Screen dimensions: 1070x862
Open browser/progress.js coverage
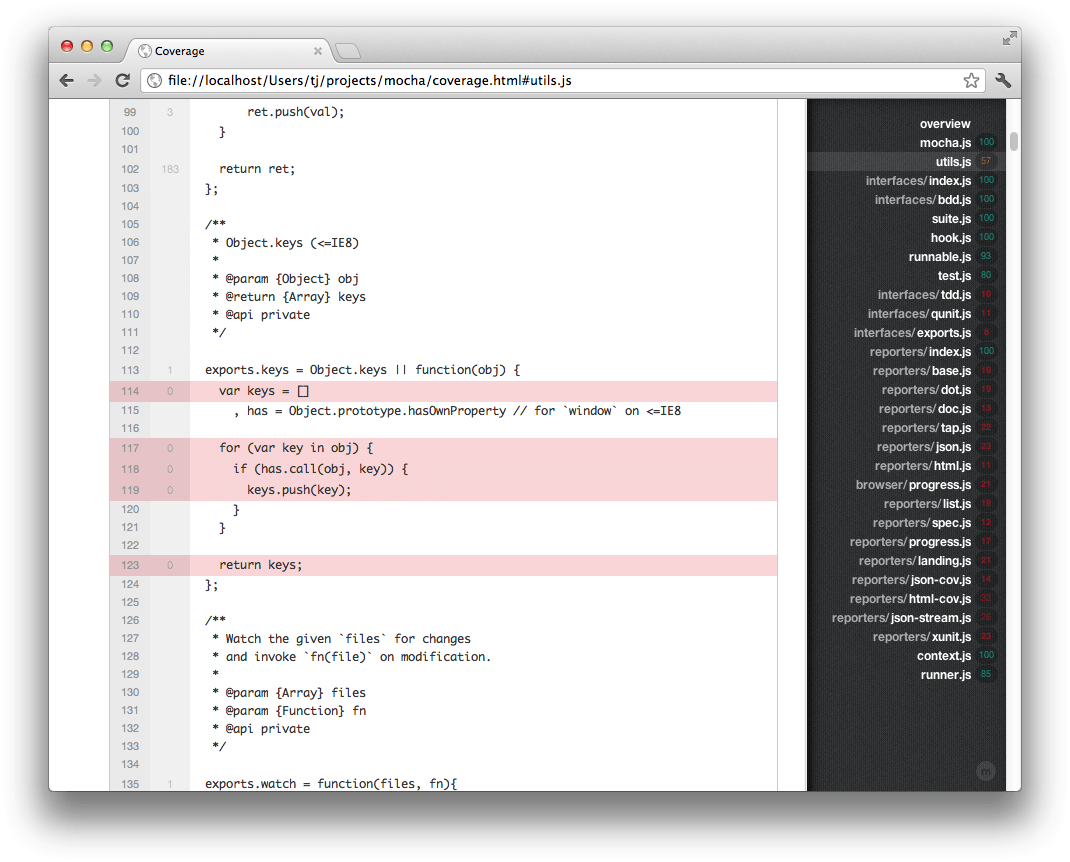pos(913,485)
